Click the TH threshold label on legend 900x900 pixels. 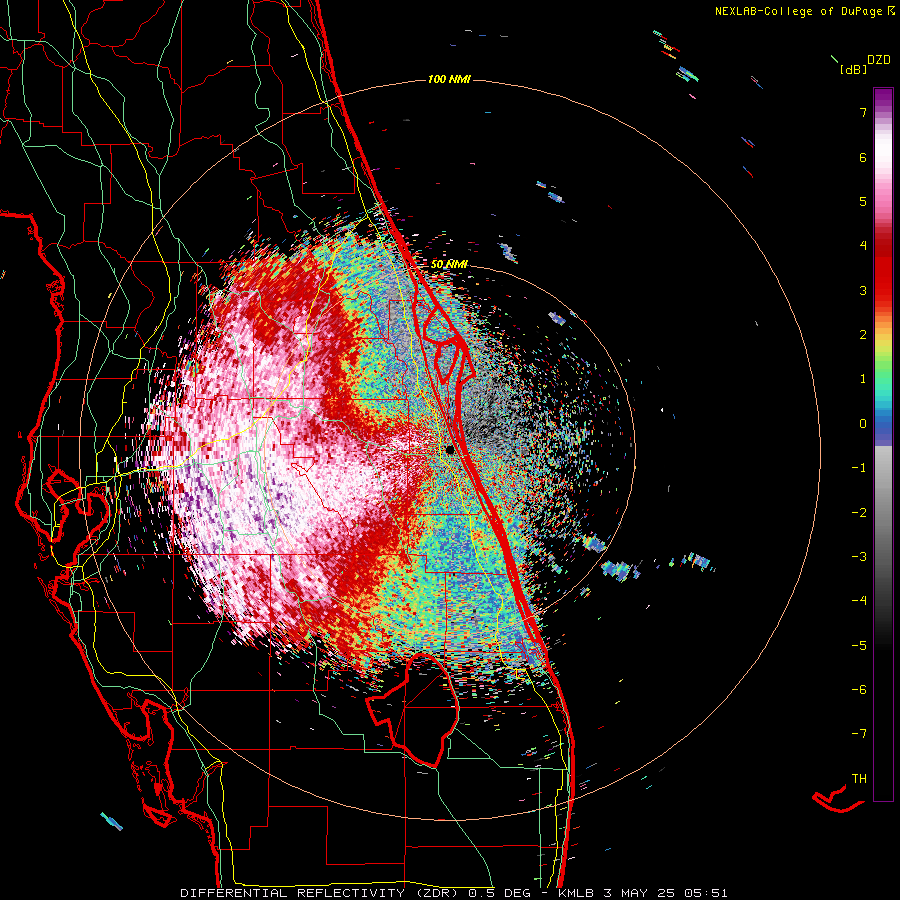coord(859,779)
